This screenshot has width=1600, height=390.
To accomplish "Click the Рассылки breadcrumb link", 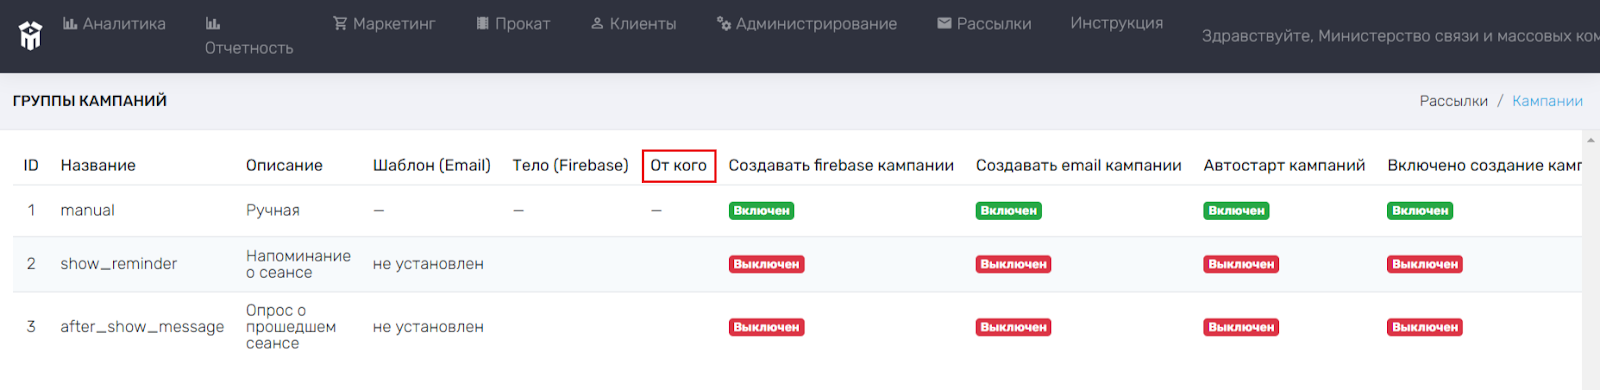I will [x=1454, y=101].
